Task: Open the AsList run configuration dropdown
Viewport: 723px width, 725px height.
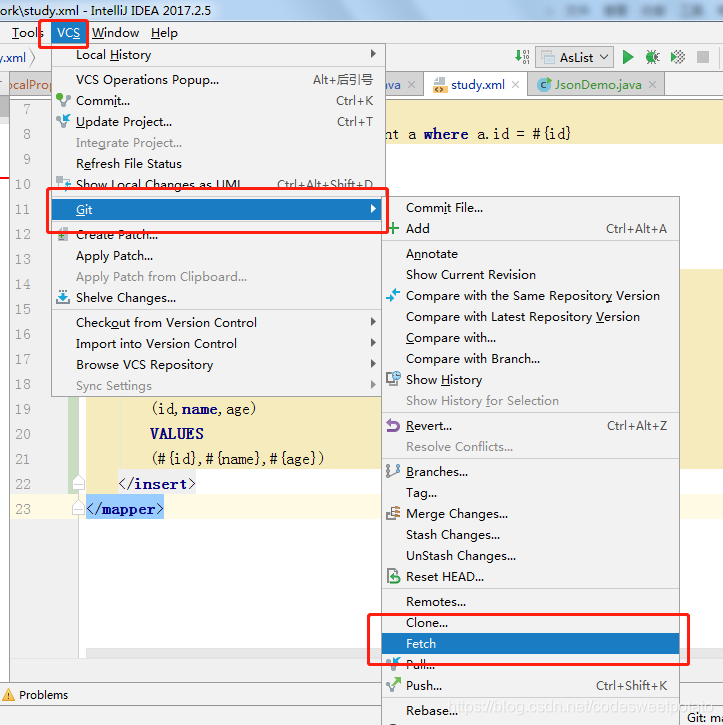Action: coord(575,57)
